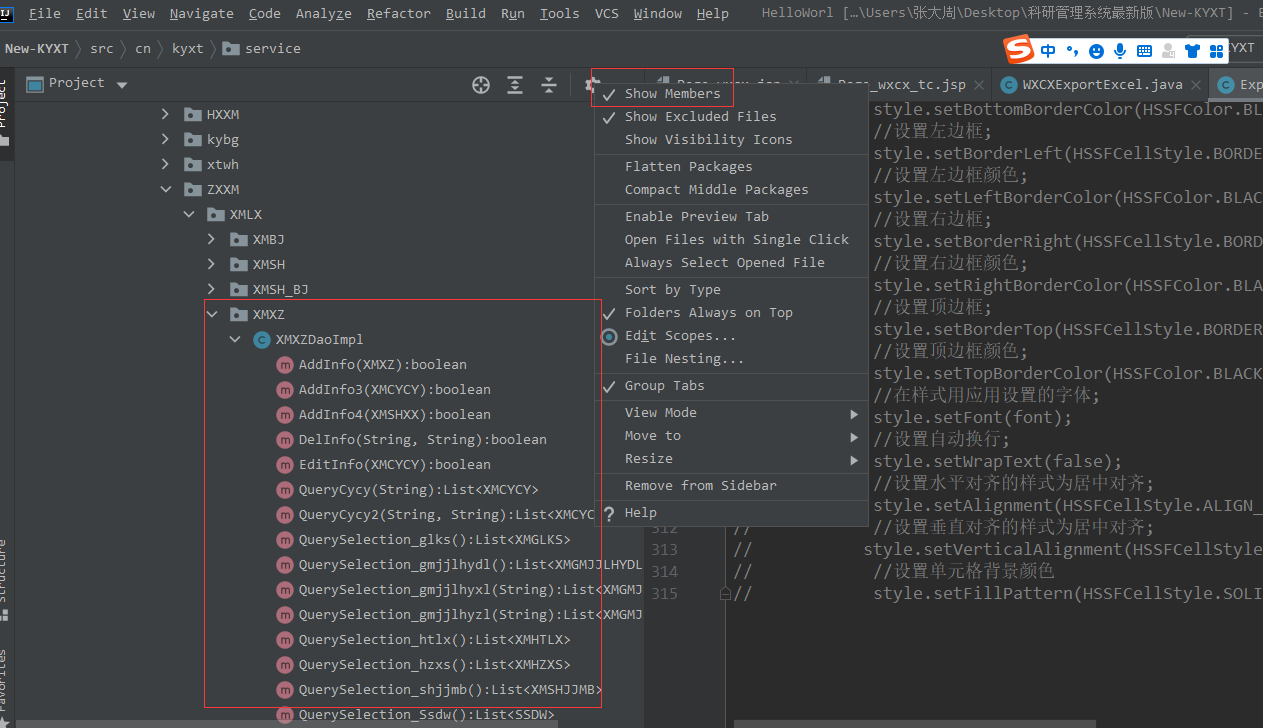Open the Refactor menu
The height and width of the screenshot is (728, 1263).
click(x=399, y=13)
